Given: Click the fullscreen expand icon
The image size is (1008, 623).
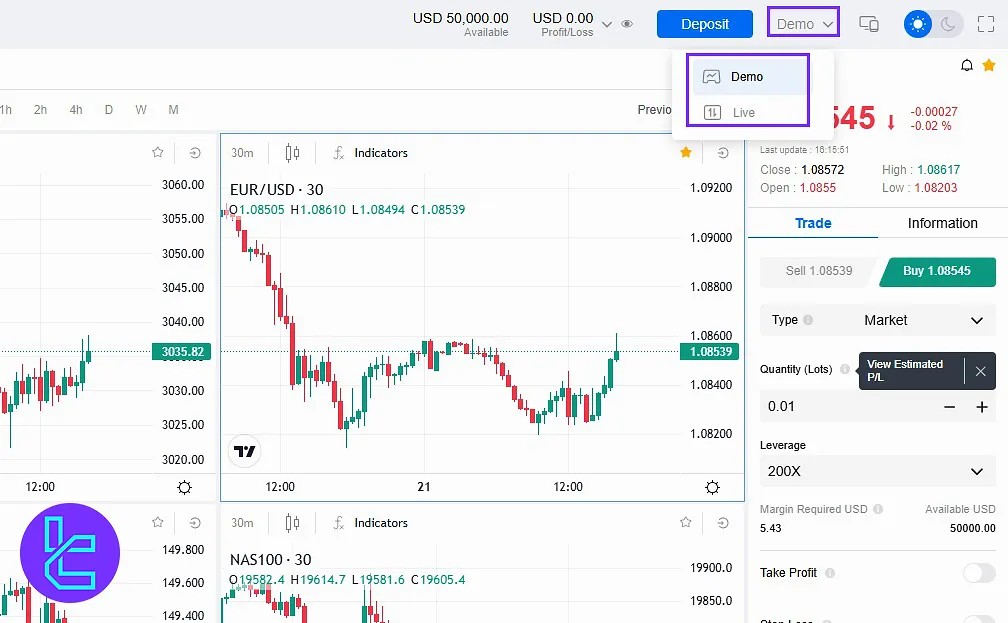Looking at the screenshot, I should click(985, 24).
